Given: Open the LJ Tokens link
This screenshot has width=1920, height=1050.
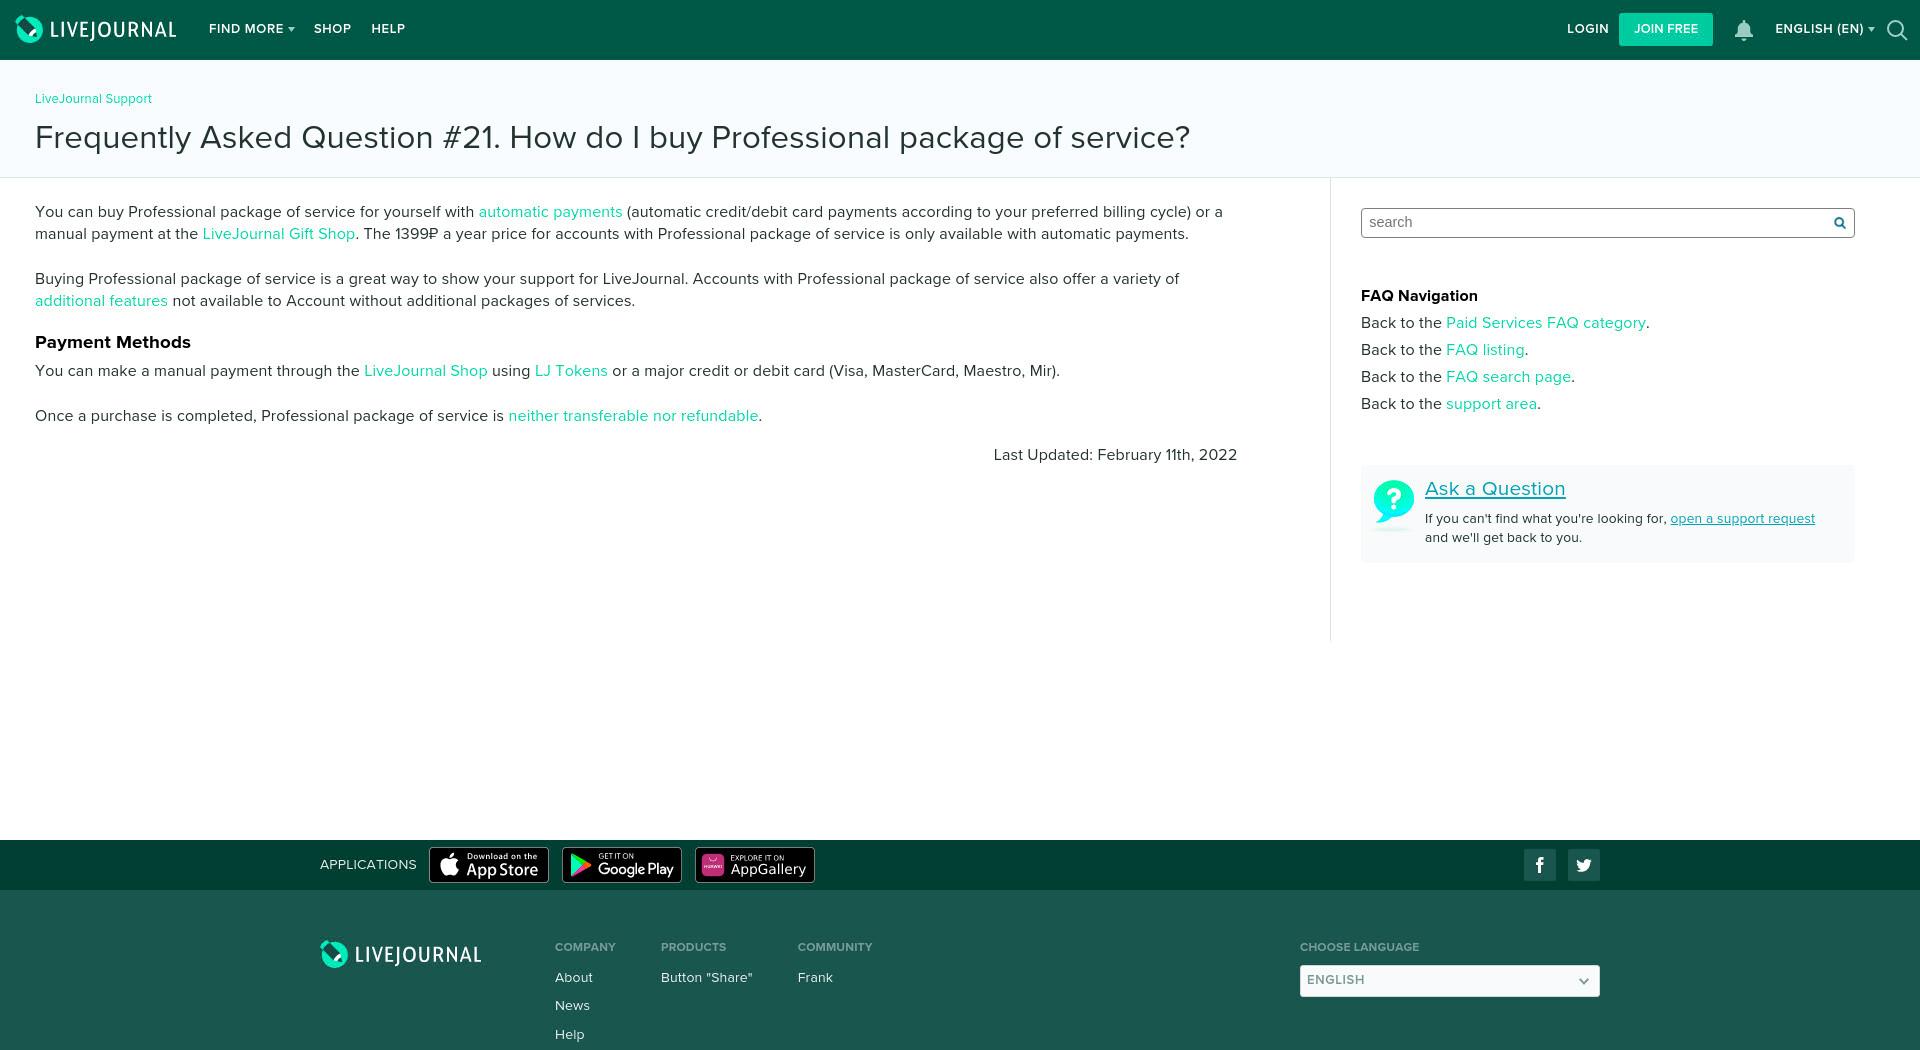Looking at the screenshot, I should (x=571, y=371).
